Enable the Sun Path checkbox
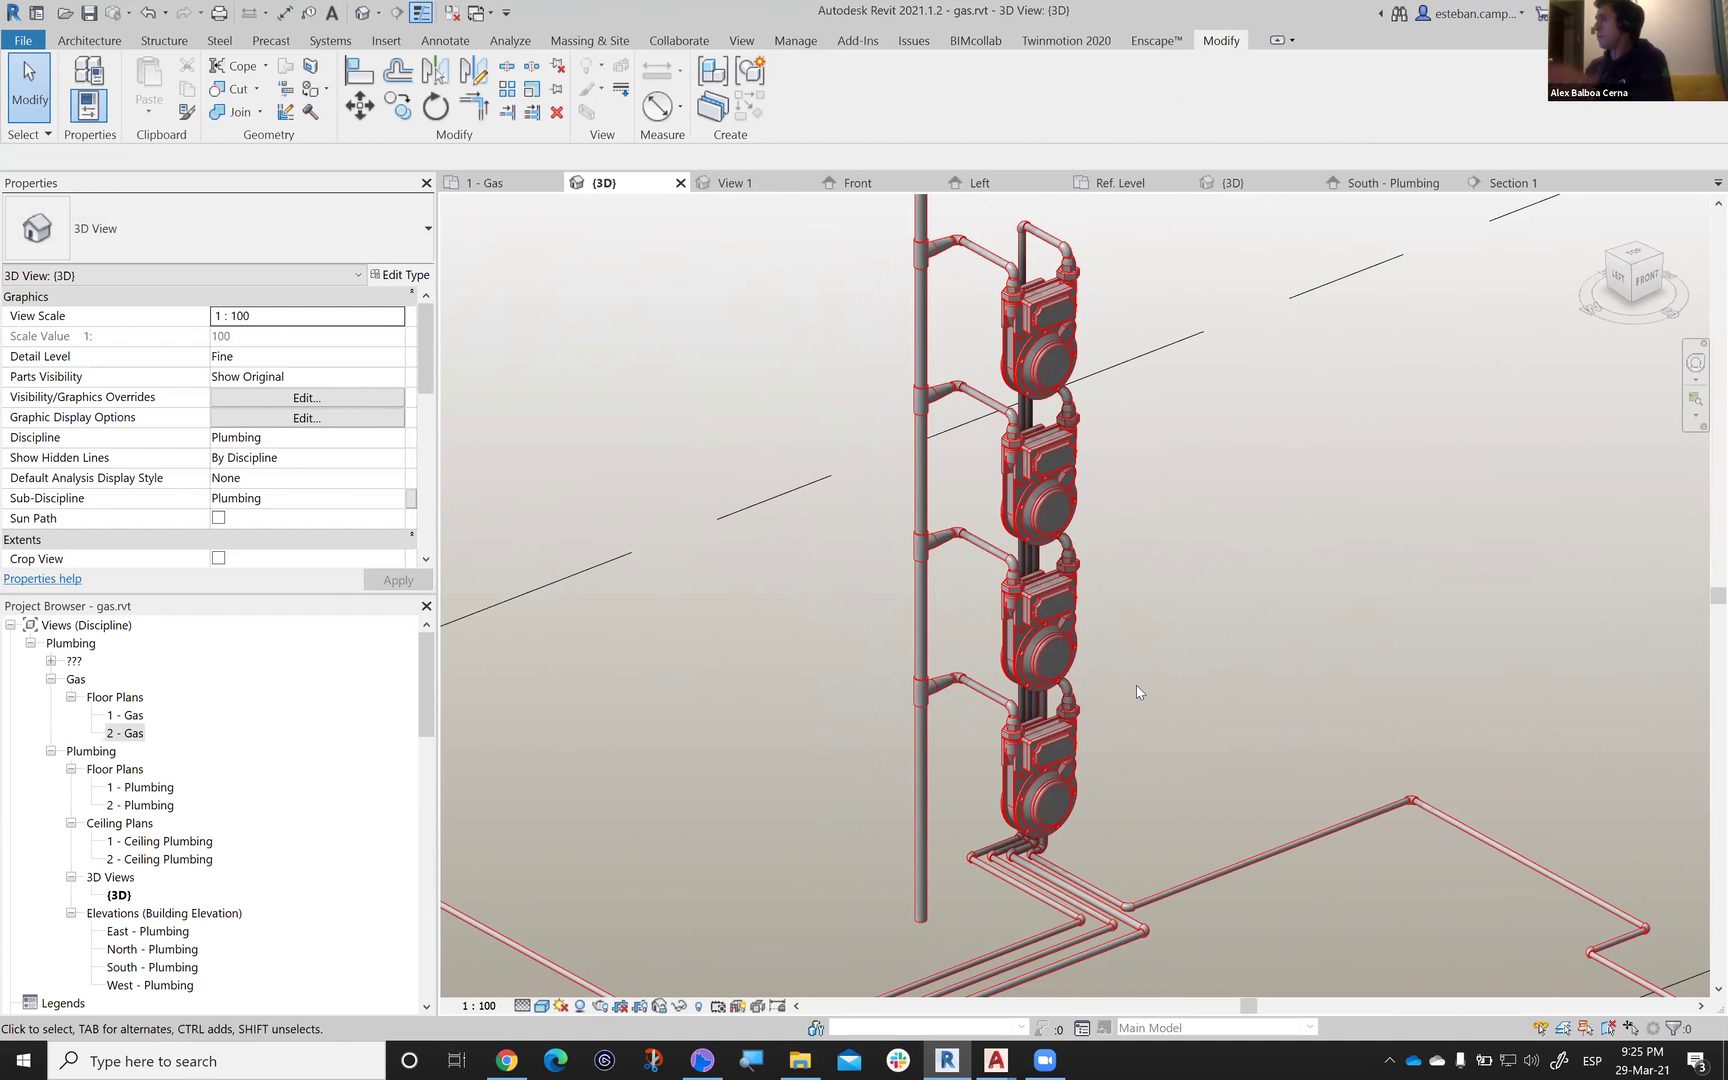Screen dimensions: 1728x1080 pyautogui.click(x=218, y=518)
